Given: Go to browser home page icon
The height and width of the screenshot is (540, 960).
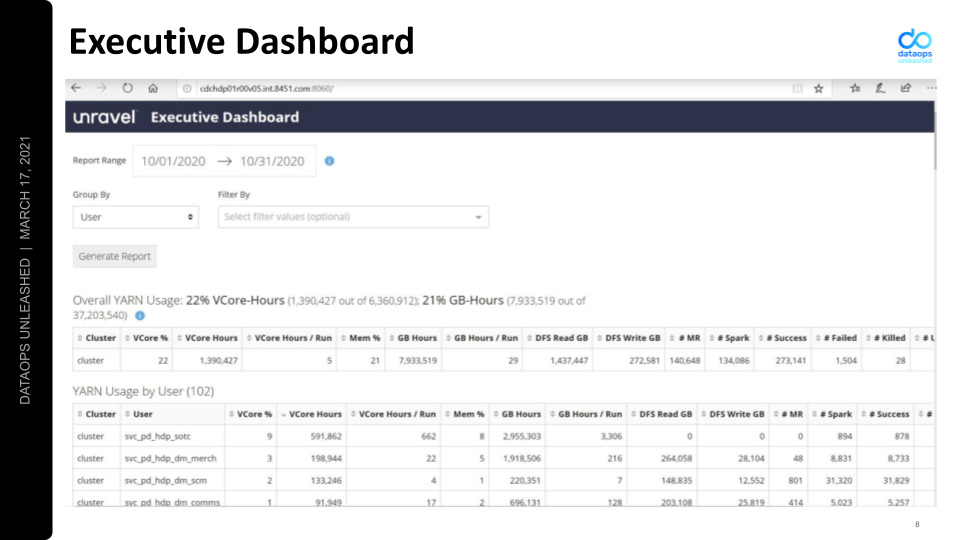Looking at the screenshot, I should [153, 88].
